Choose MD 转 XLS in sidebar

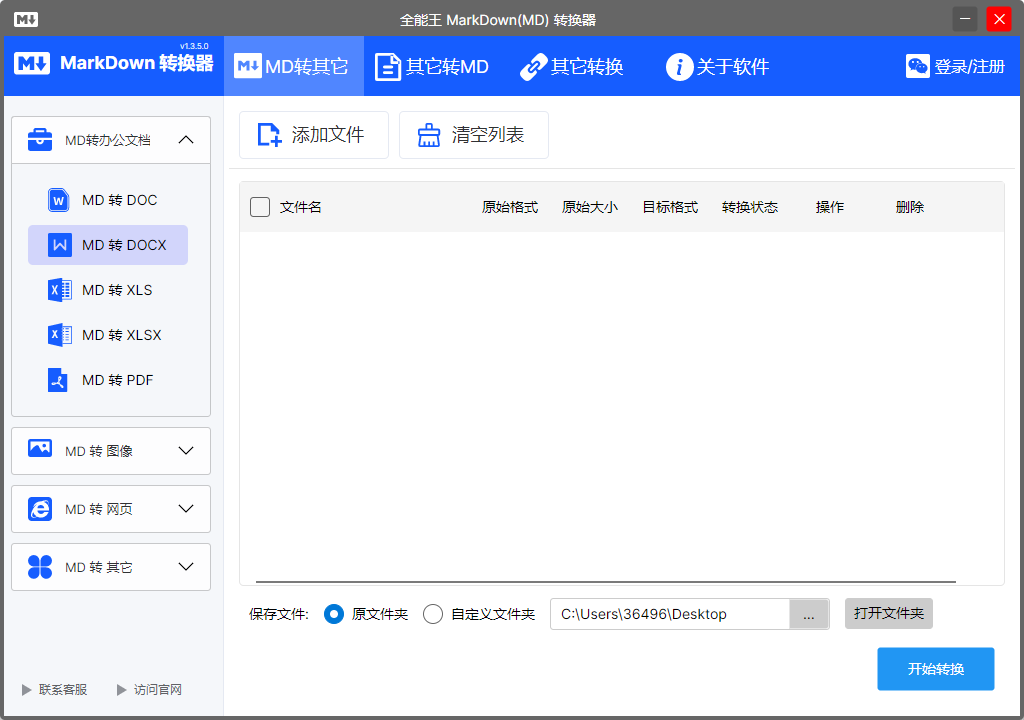click(108, 290)
